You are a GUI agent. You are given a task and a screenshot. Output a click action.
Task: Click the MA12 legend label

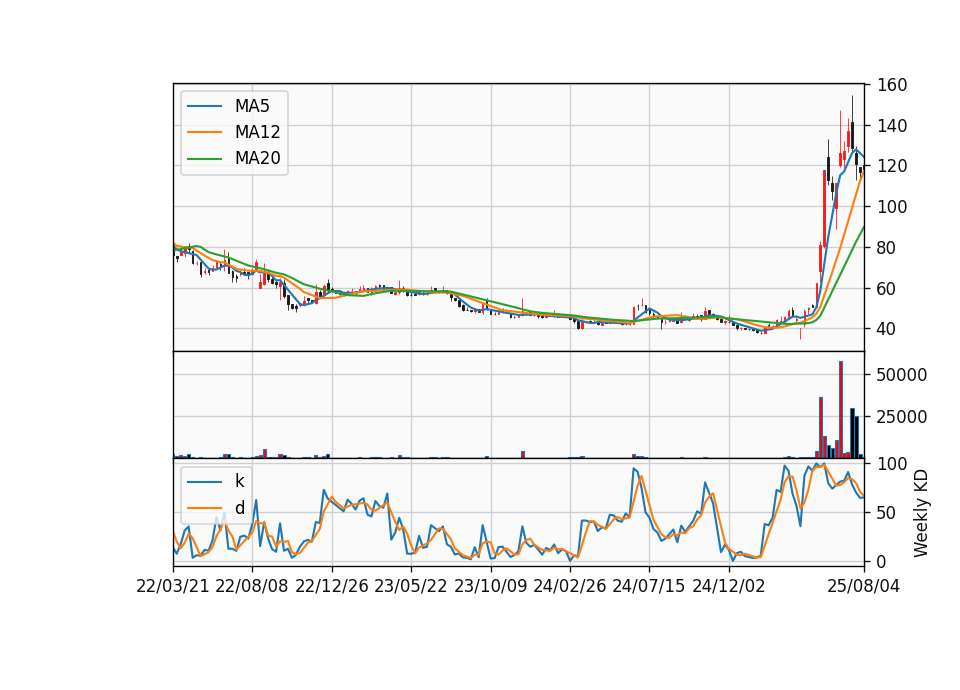(257, 132)
